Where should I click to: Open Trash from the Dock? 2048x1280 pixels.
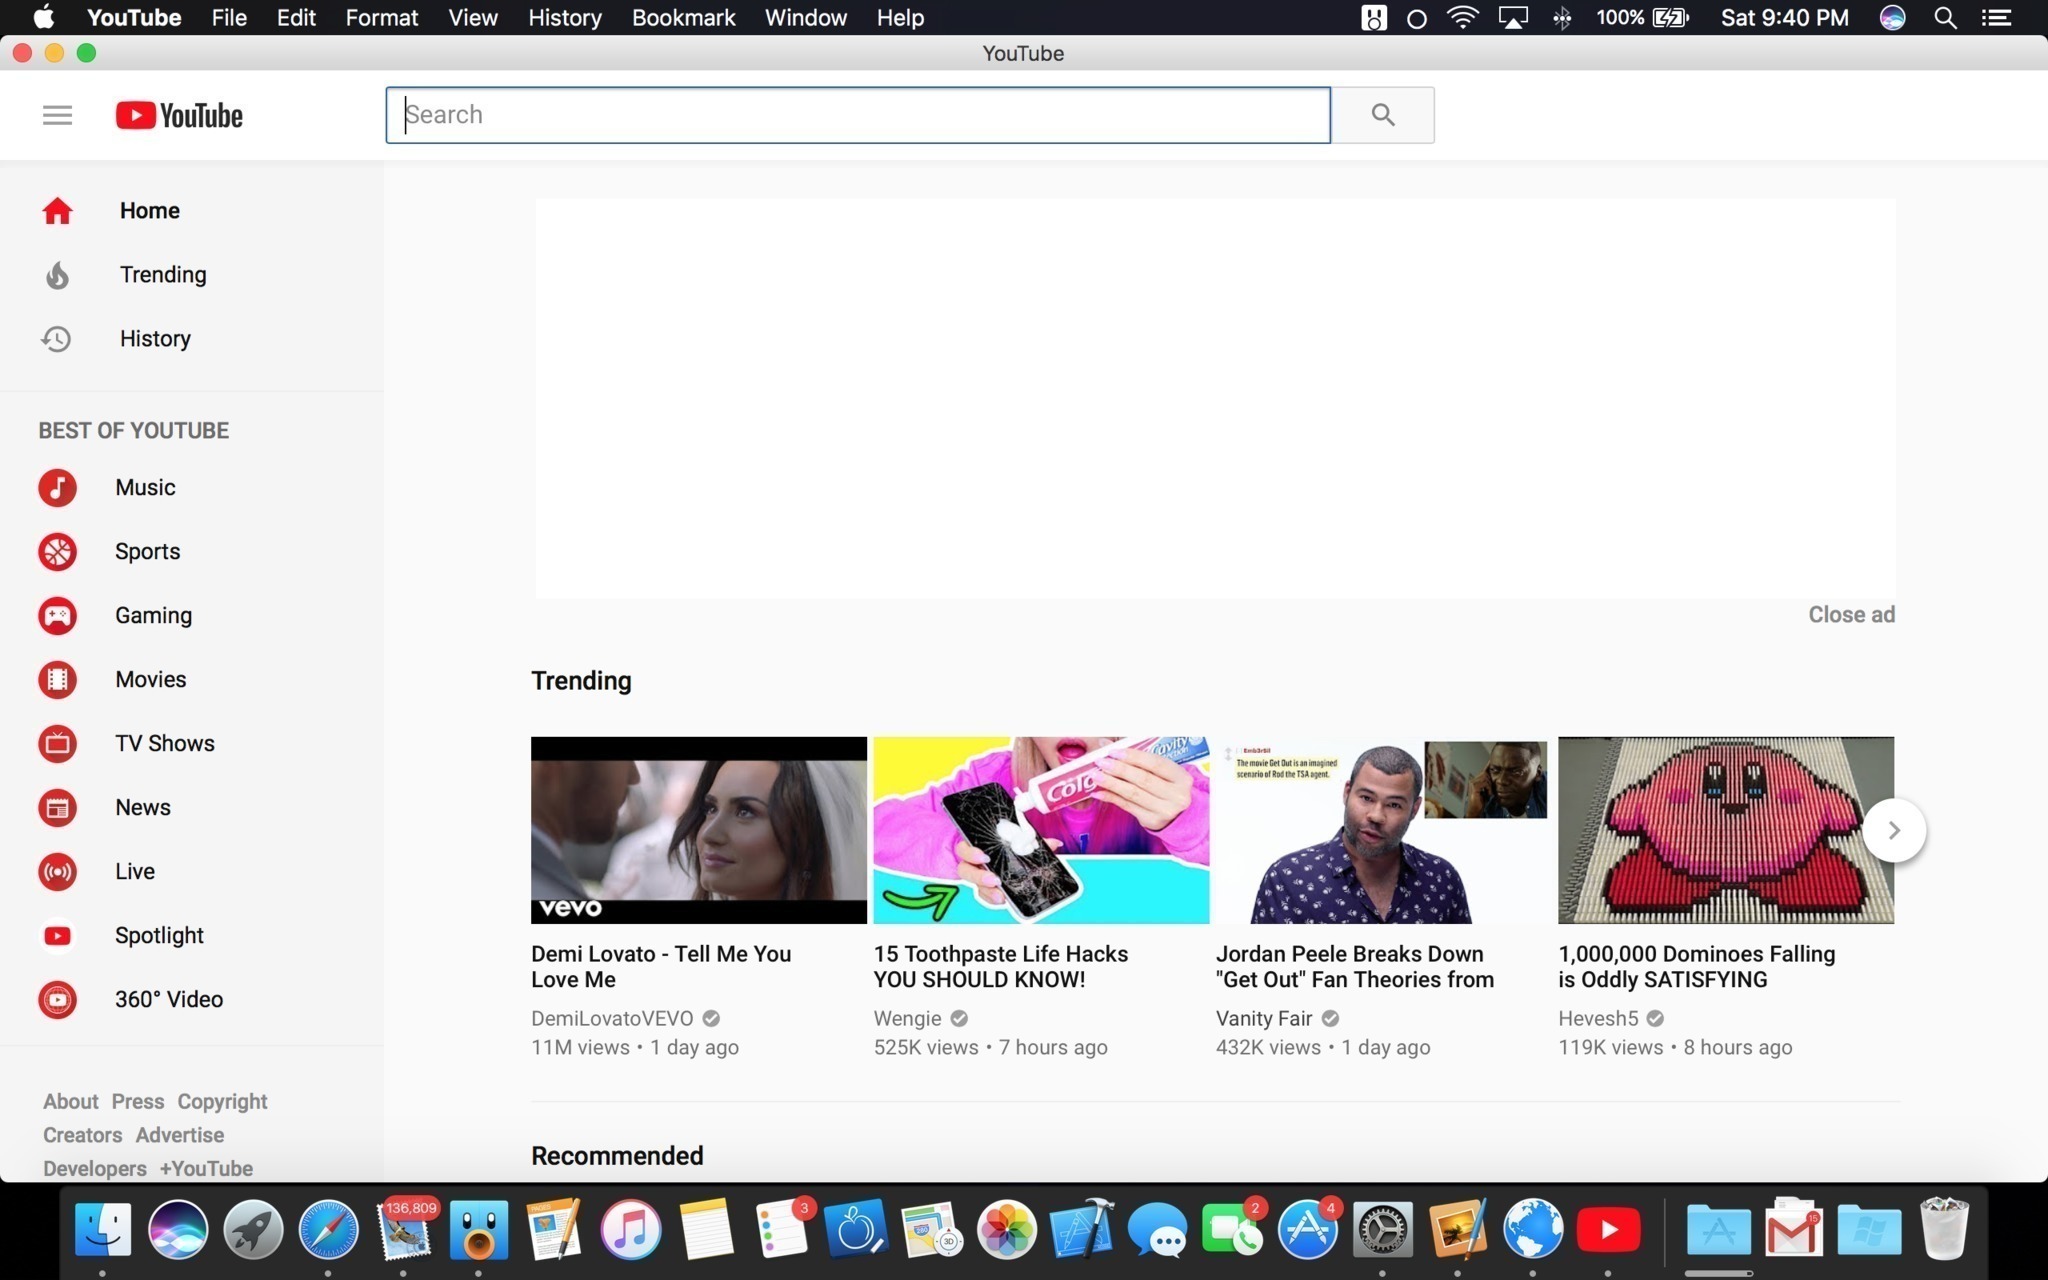(1944, 1229)
